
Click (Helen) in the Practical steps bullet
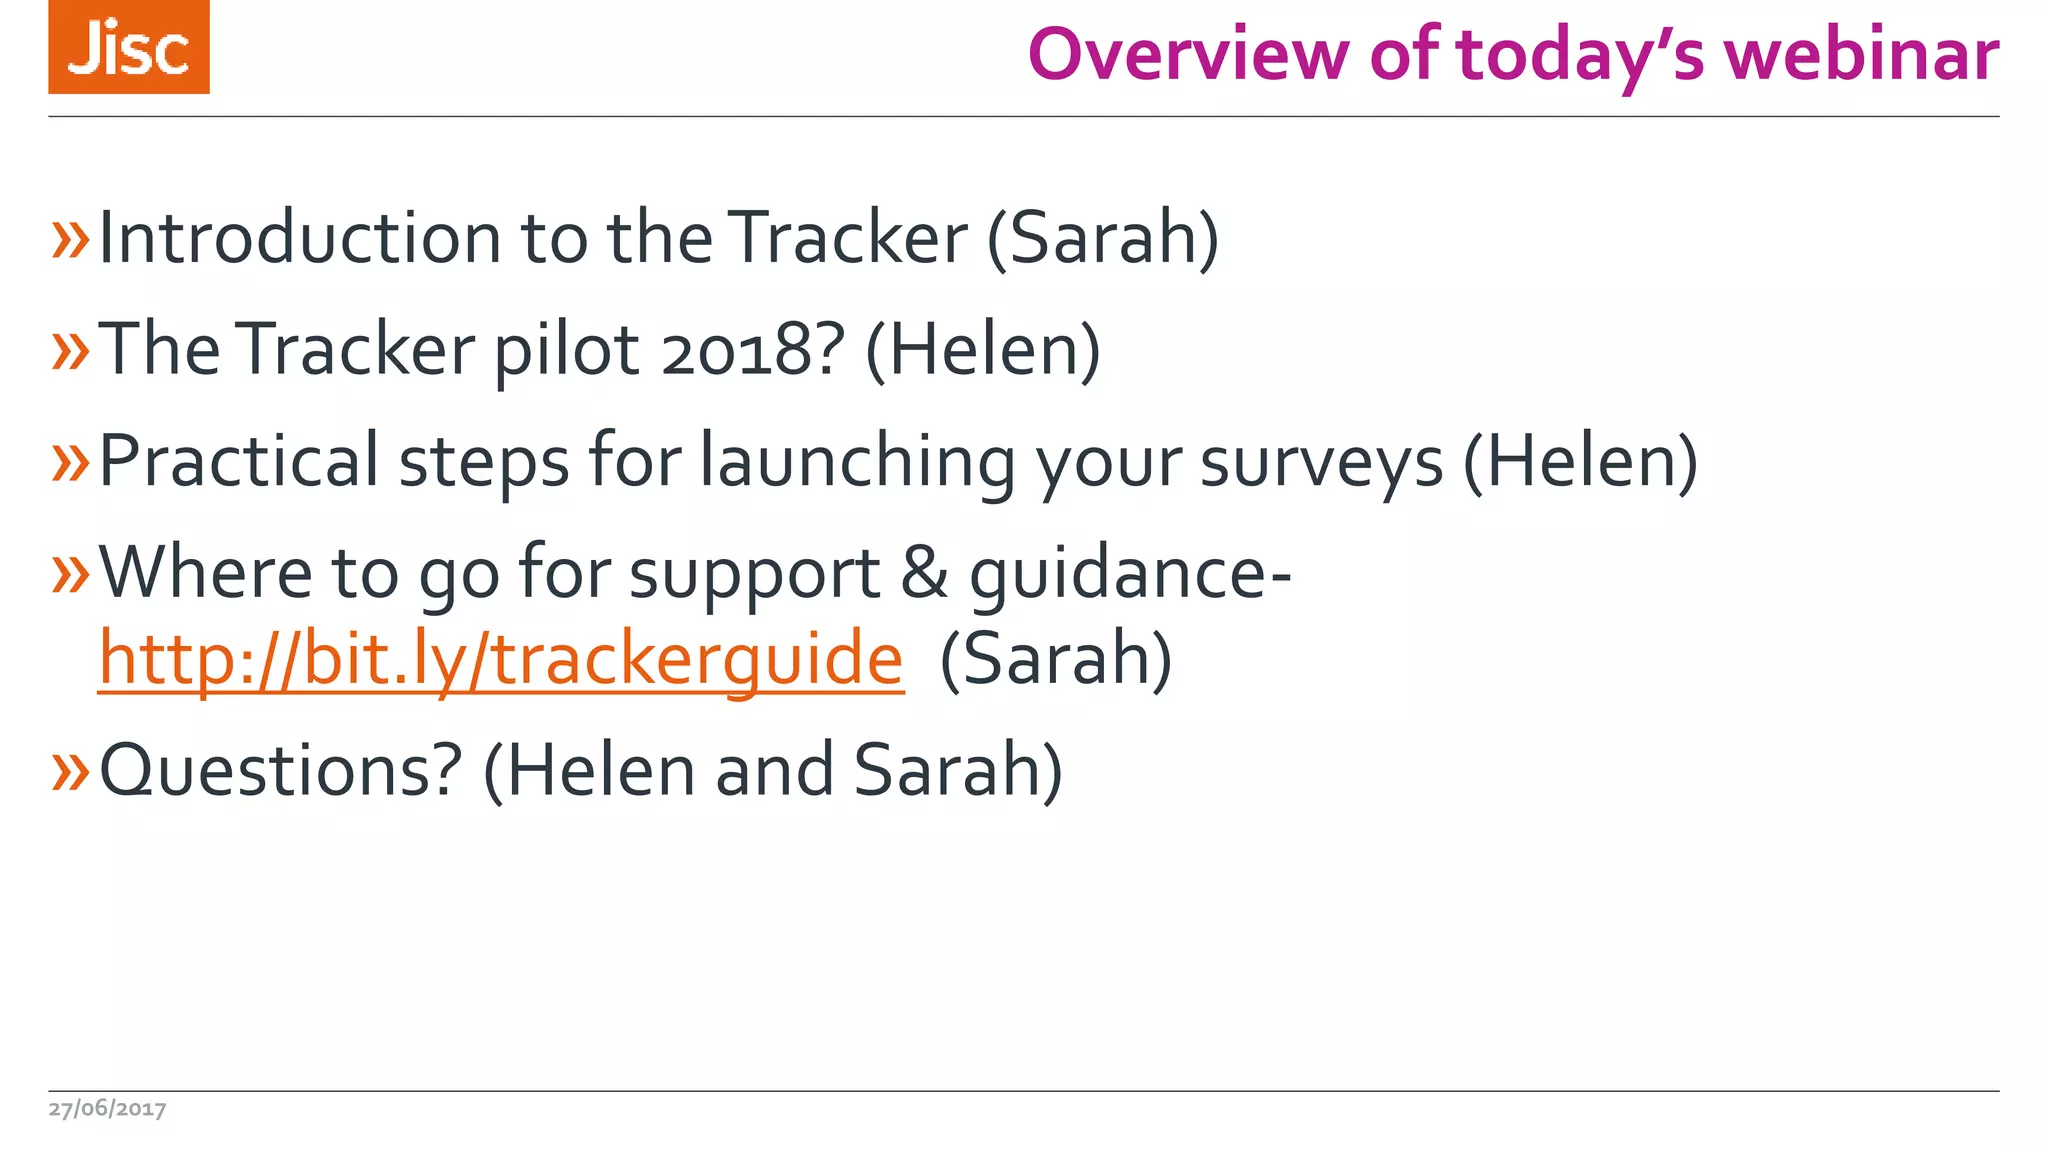(1580, 461)
